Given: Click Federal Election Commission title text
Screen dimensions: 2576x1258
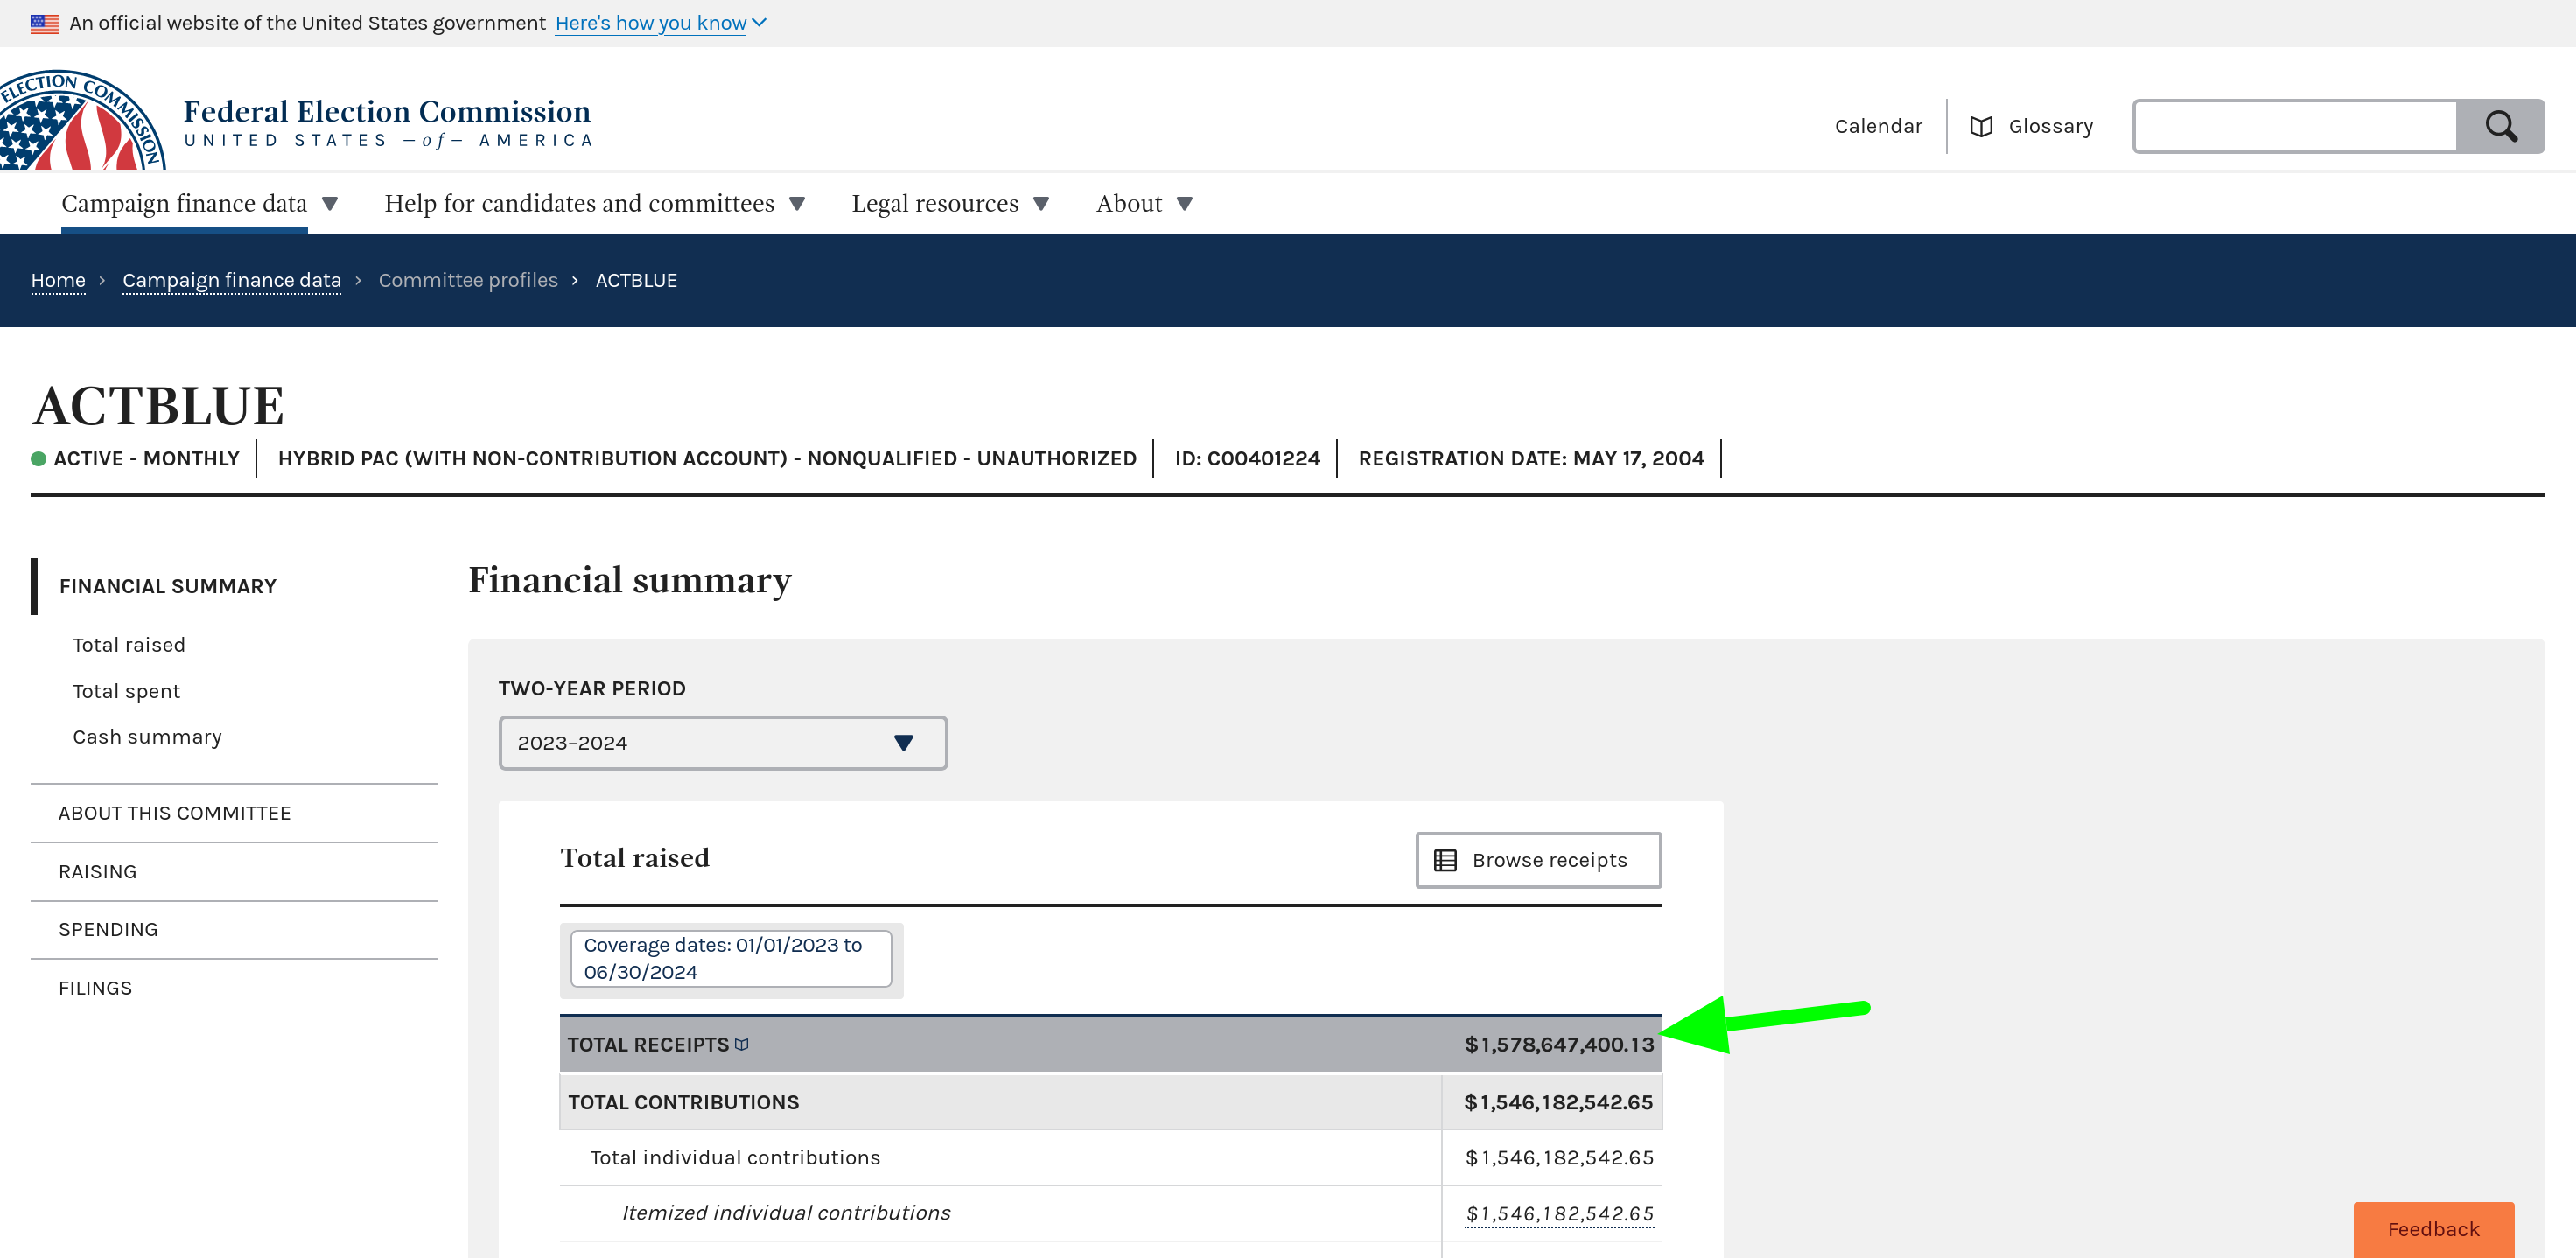Looking at the screenshot, I should pos(387,111).
